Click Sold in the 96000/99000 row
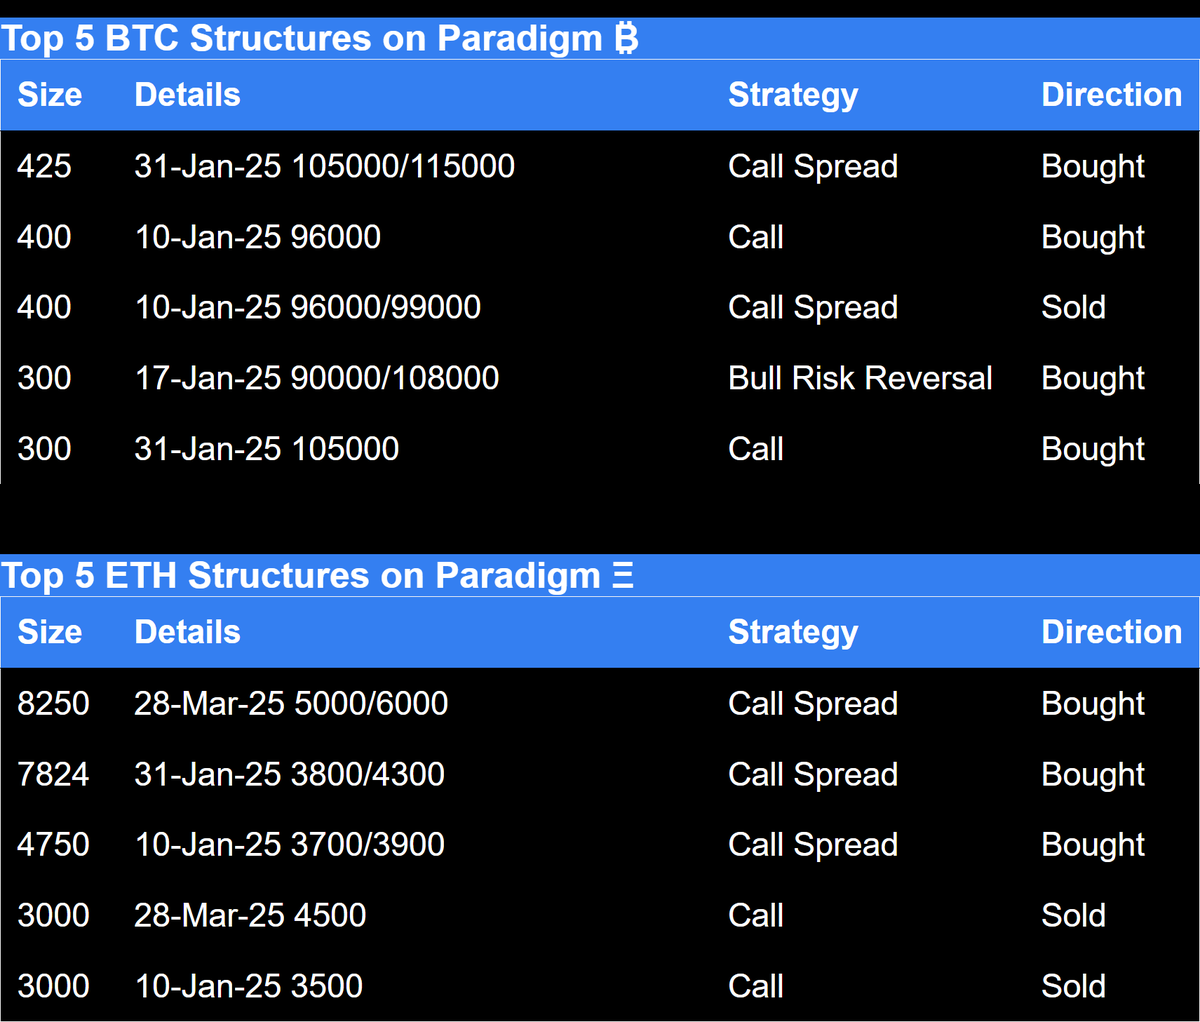The width and height of the screenshot is (1200, 1022). point(1073,307)
